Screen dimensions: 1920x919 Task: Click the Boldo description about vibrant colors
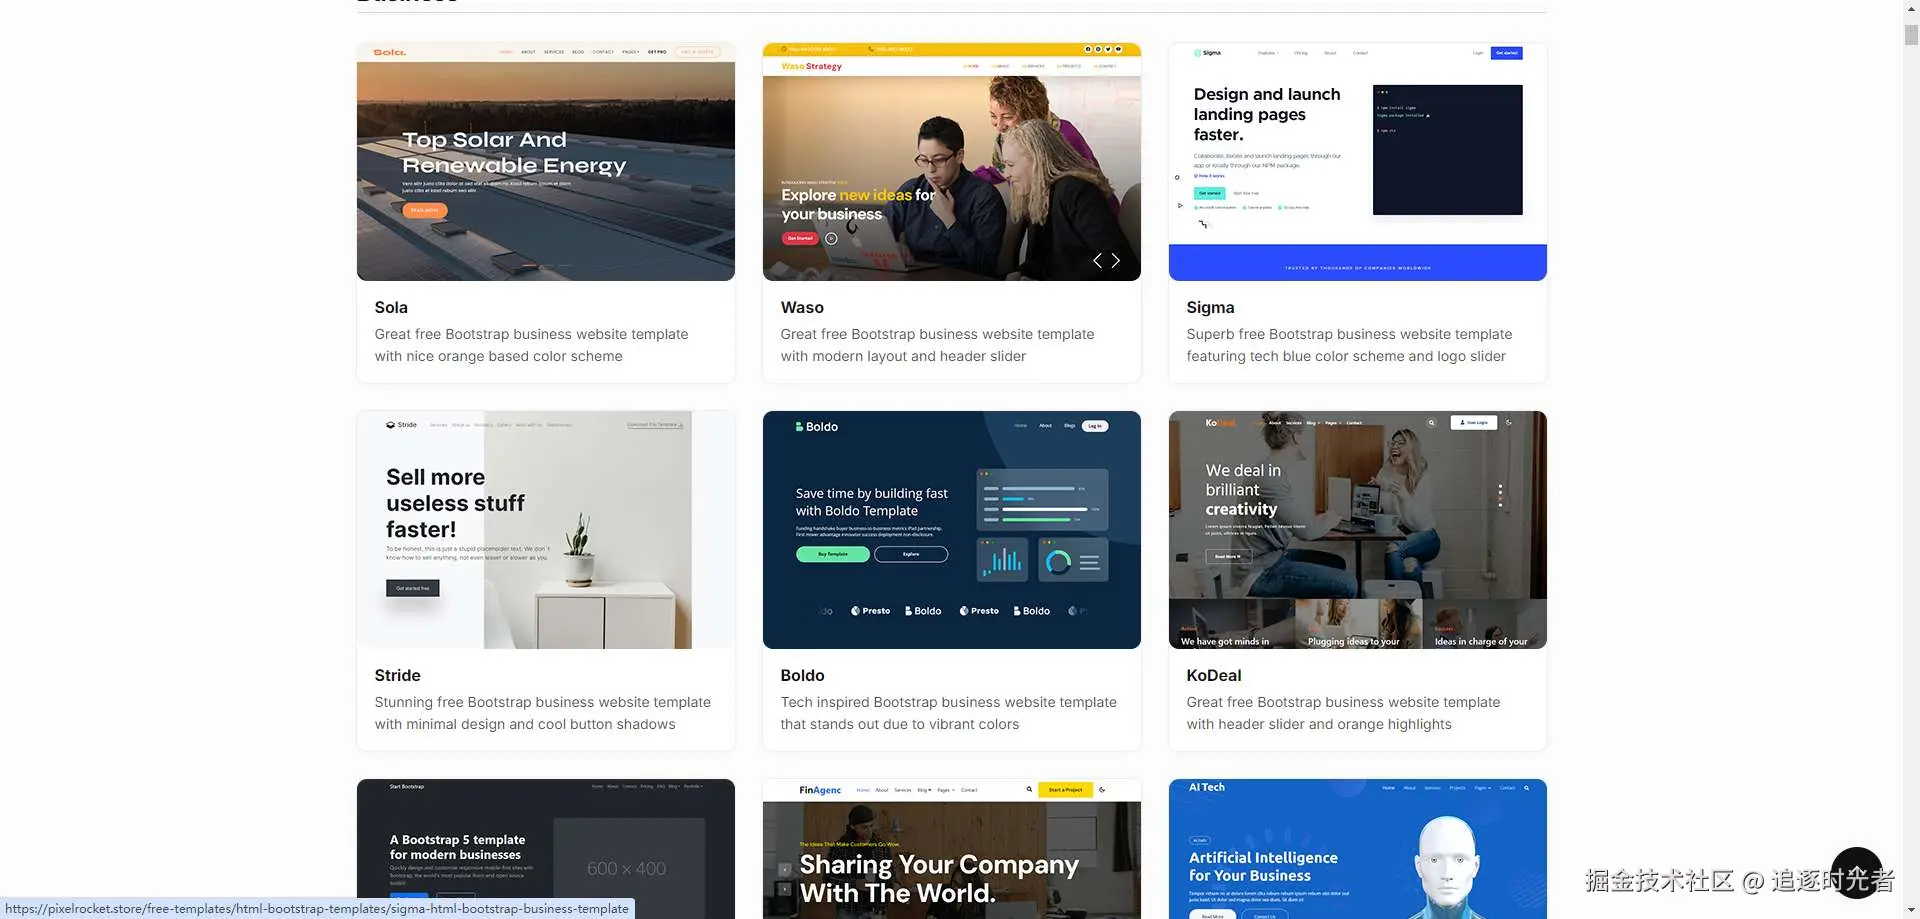(x=949, y=713)
